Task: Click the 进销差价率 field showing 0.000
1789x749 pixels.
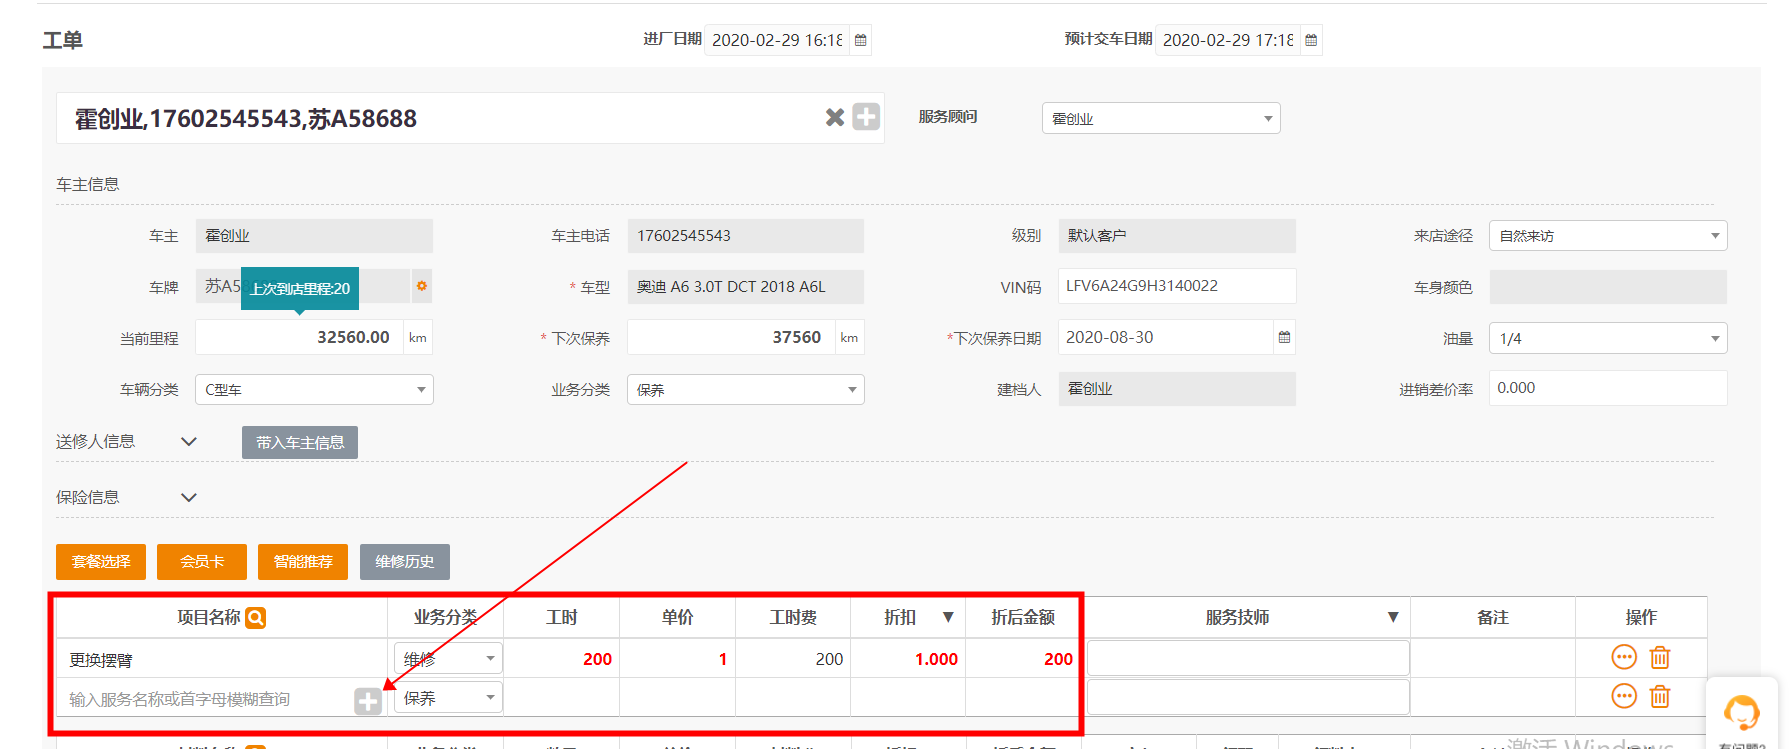Action: point(1608,388)
